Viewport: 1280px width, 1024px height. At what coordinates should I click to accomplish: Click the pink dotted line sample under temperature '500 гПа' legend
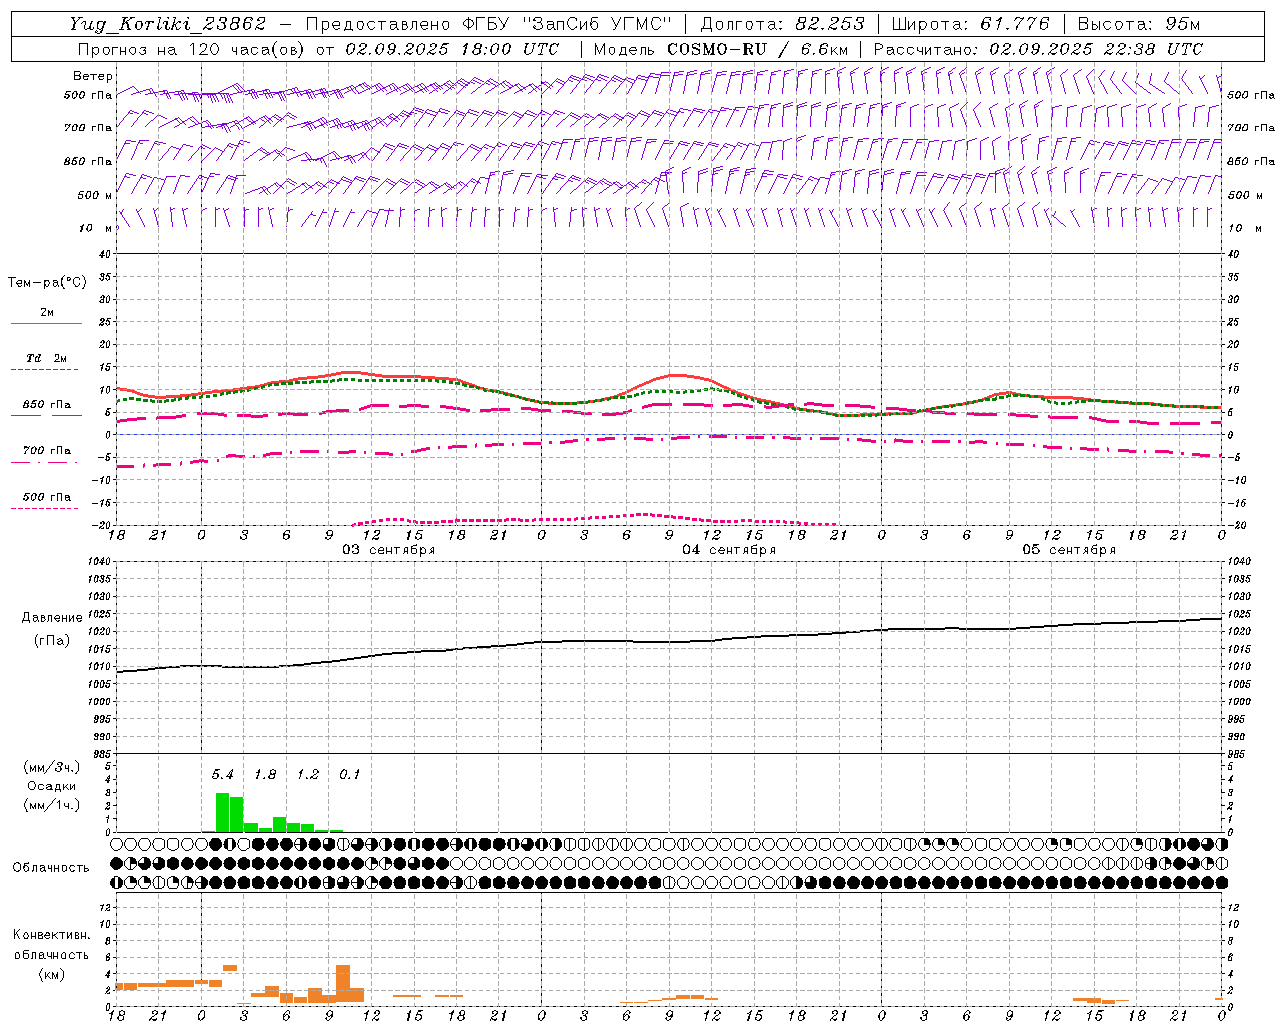(46, 508)
